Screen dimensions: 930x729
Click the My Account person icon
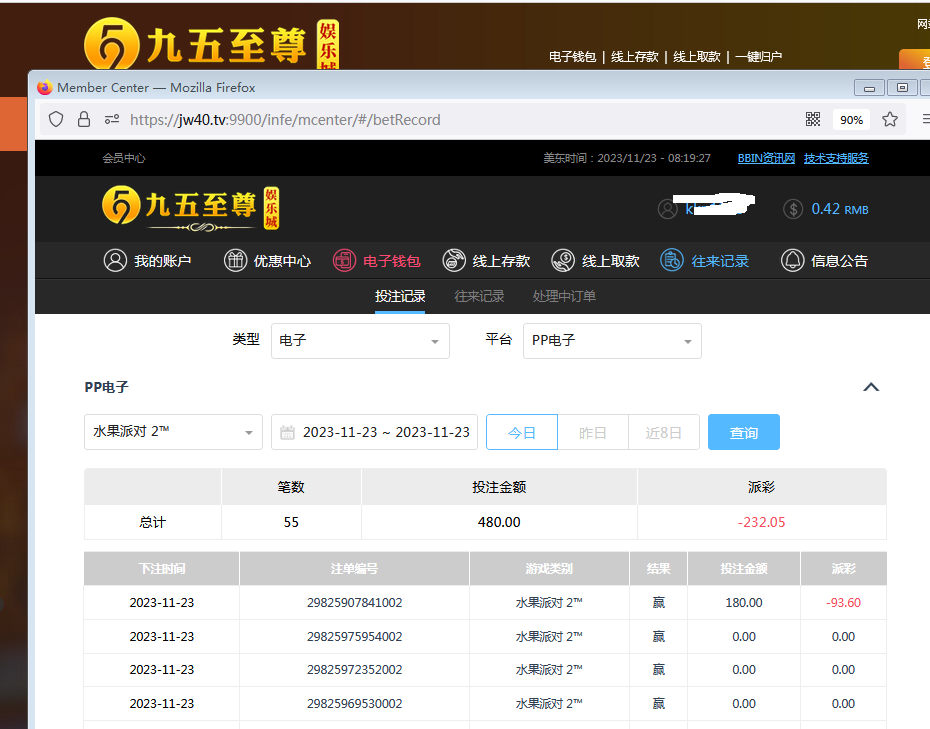115,261
